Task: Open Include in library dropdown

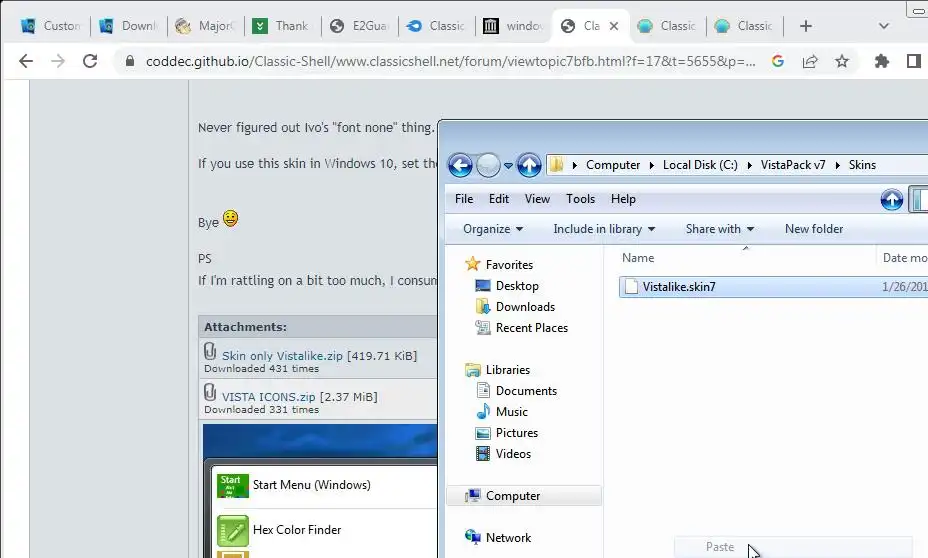Action: [604, 229]
